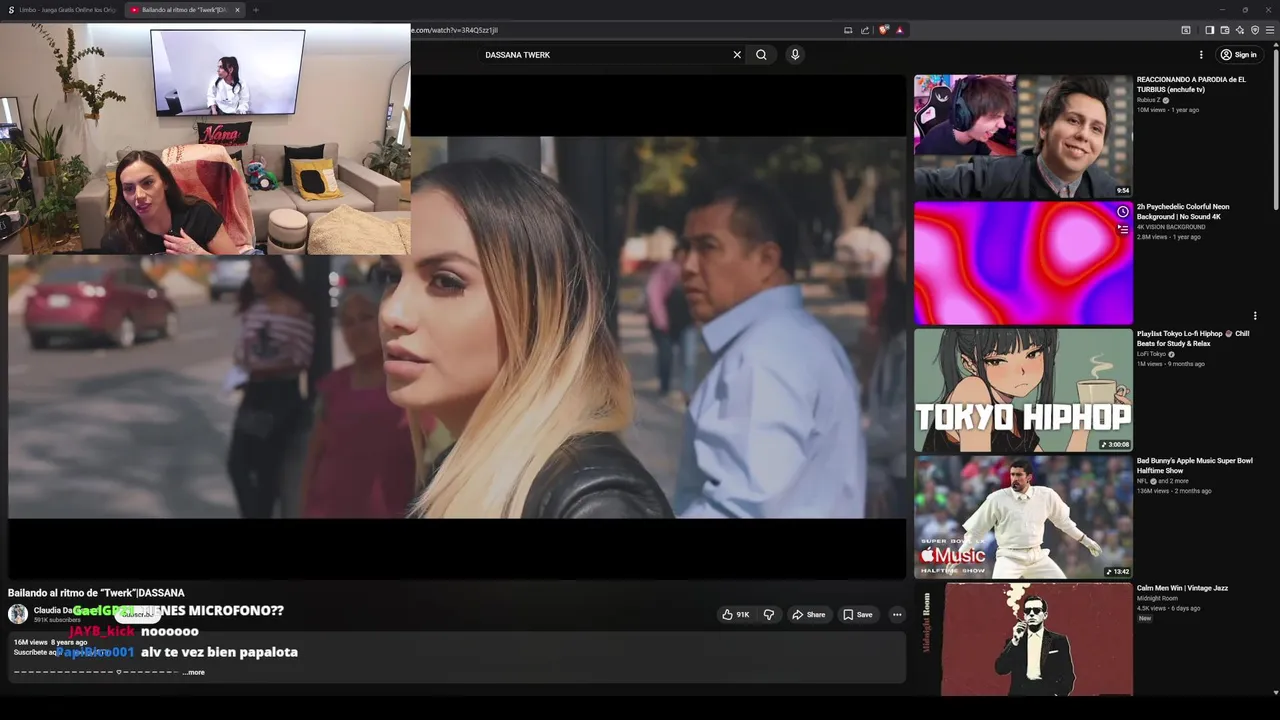
Task: Open more actions ellipsis under video
Action: [x=897, y=615]
